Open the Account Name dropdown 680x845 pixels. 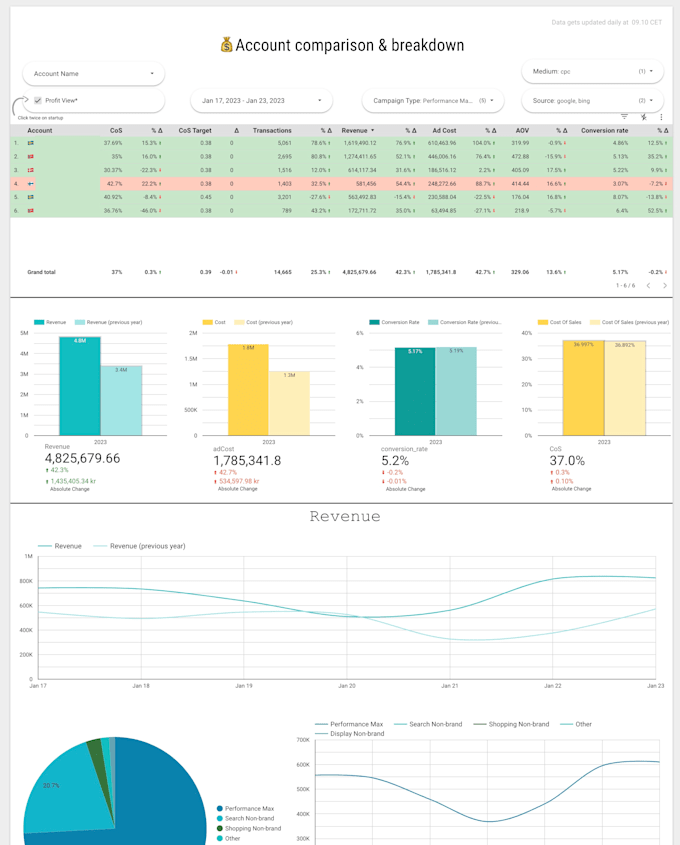point(93,74)
